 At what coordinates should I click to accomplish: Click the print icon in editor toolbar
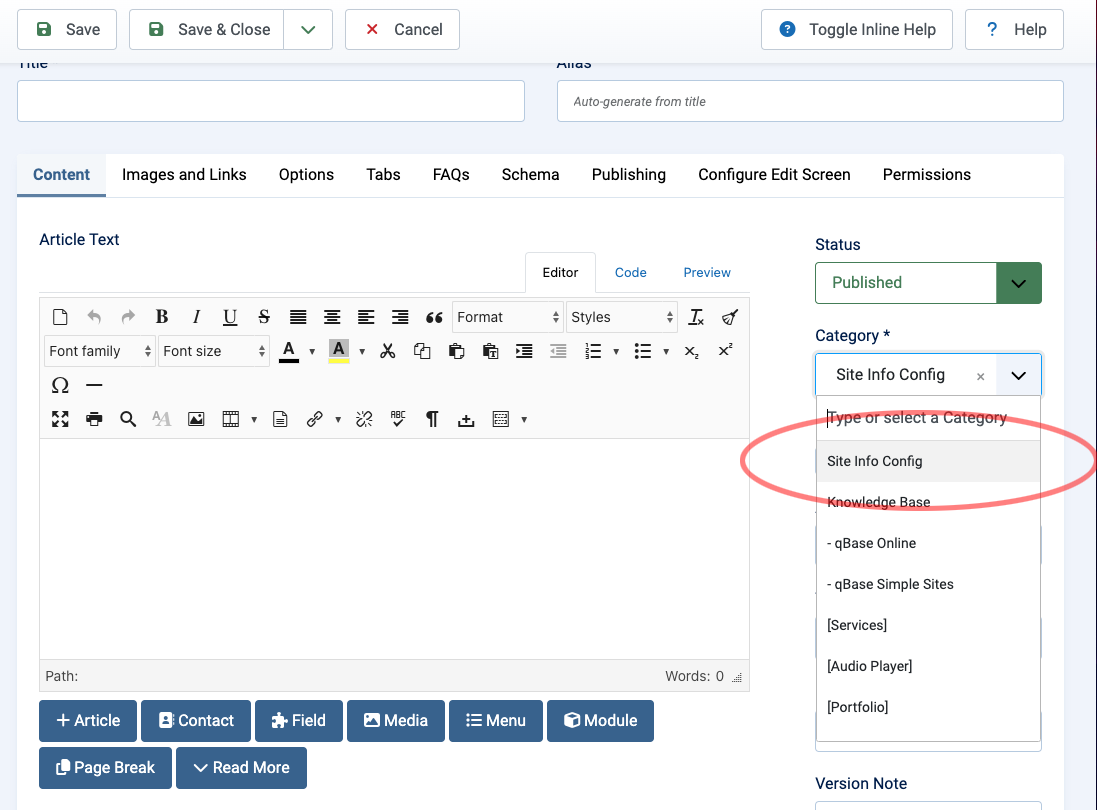click(94, 419)
